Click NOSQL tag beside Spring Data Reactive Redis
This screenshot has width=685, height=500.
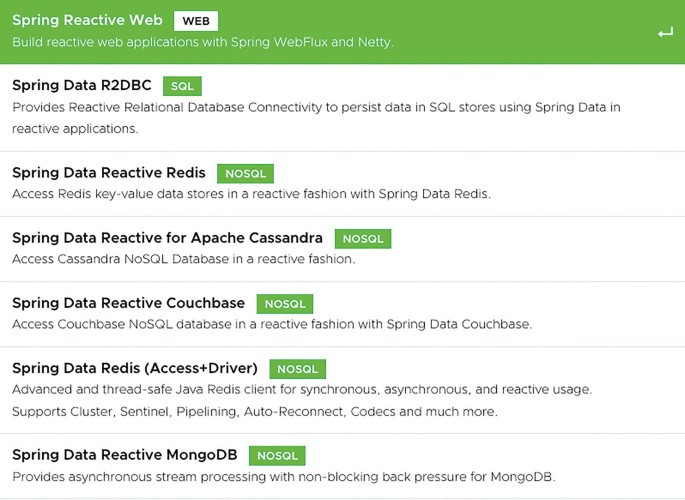point(246,174)
